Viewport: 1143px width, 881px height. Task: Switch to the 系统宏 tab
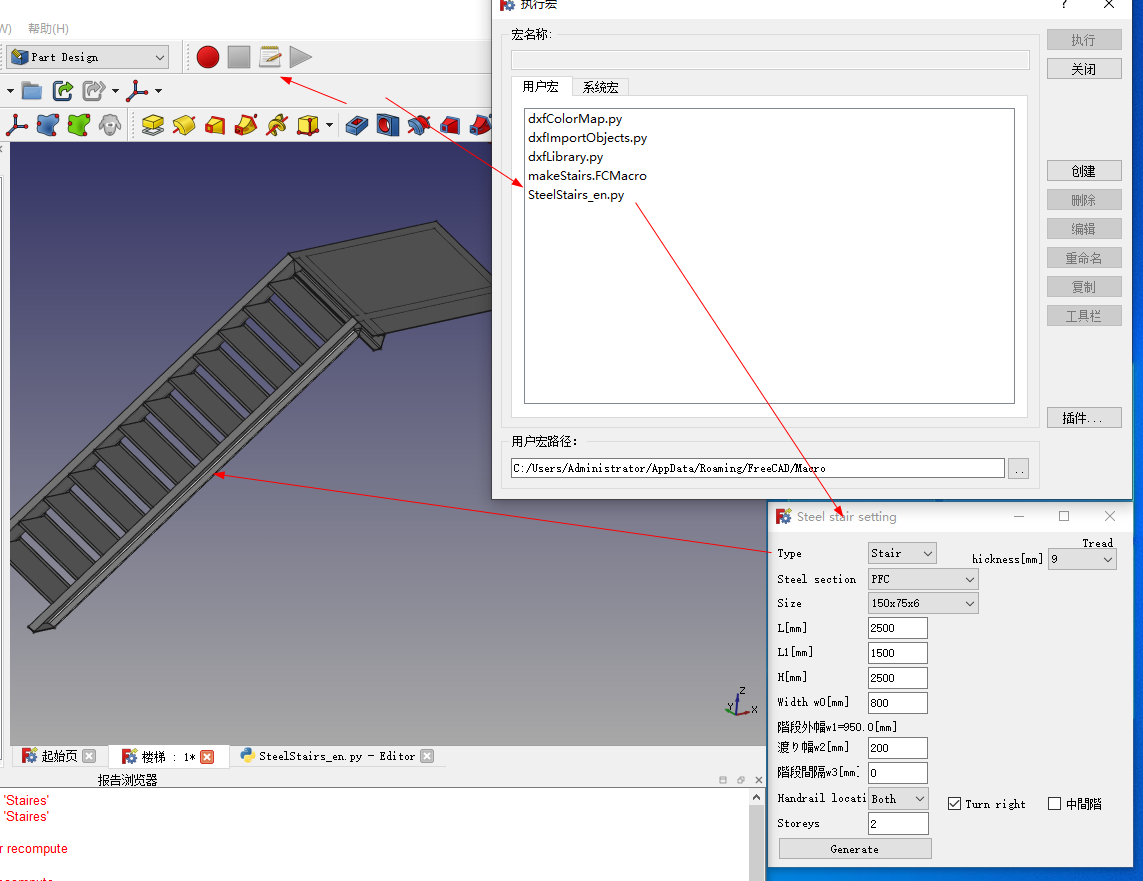600,87
